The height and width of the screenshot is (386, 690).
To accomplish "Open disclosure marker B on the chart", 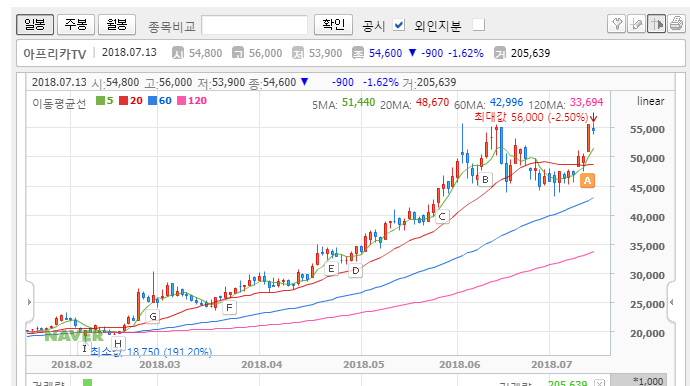I will pos(485,180).
